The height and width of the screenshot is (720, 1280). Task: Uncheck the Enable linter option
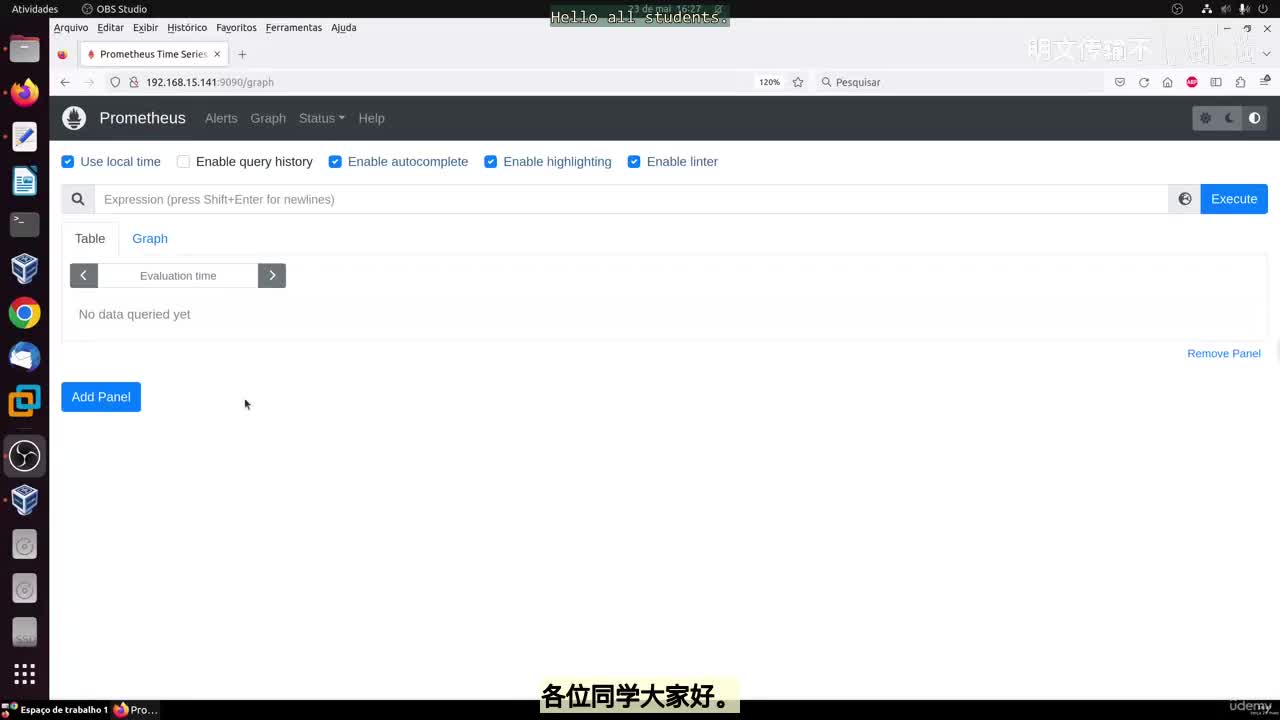click(634, 161)
